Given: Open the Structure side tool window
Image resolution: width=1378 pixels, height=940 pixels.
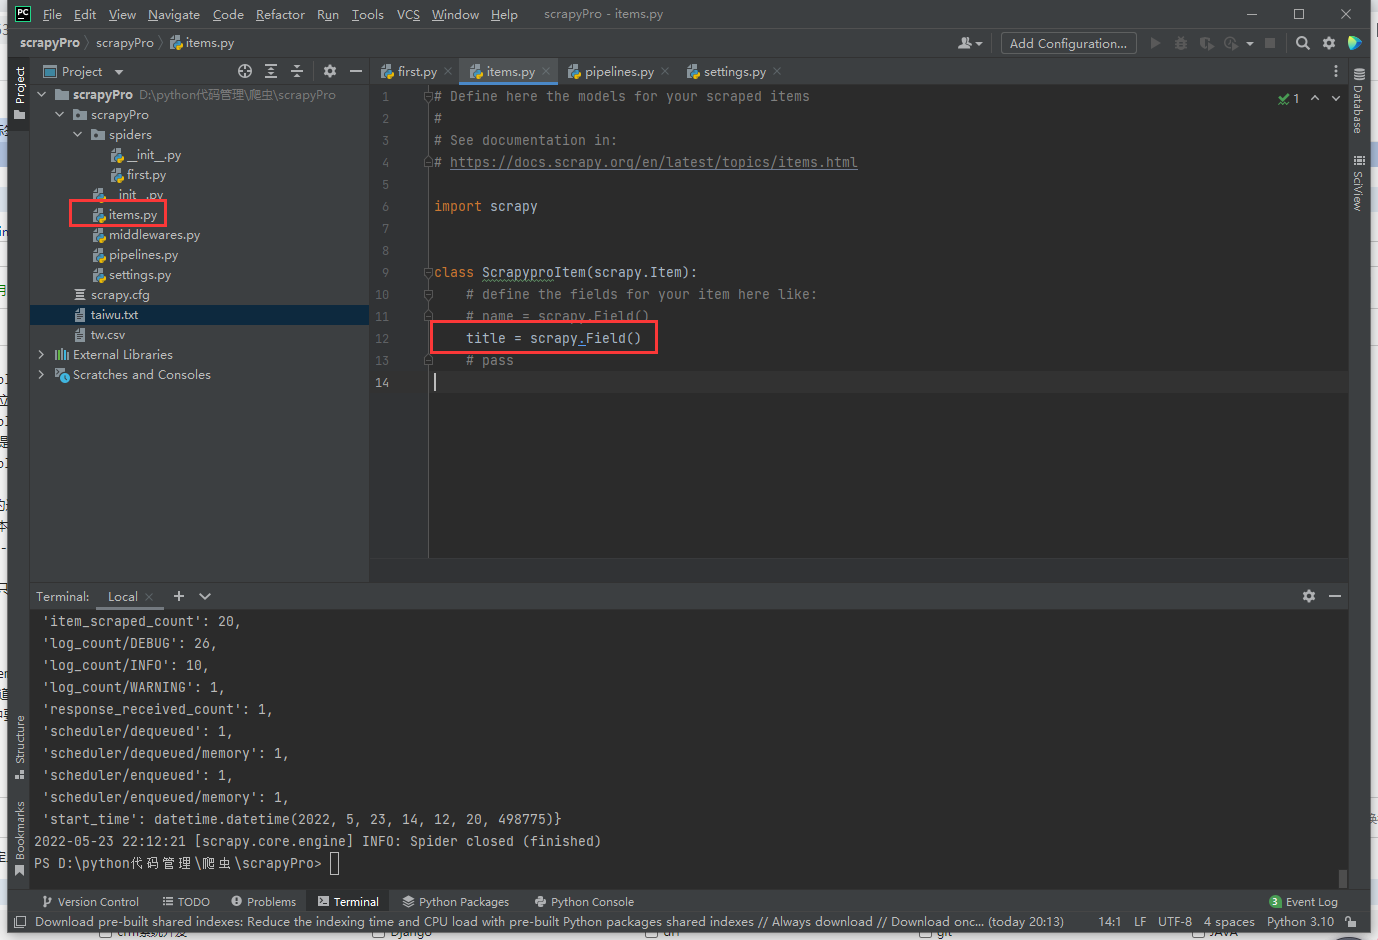Looking at the screenshot, I should point(20,747).
